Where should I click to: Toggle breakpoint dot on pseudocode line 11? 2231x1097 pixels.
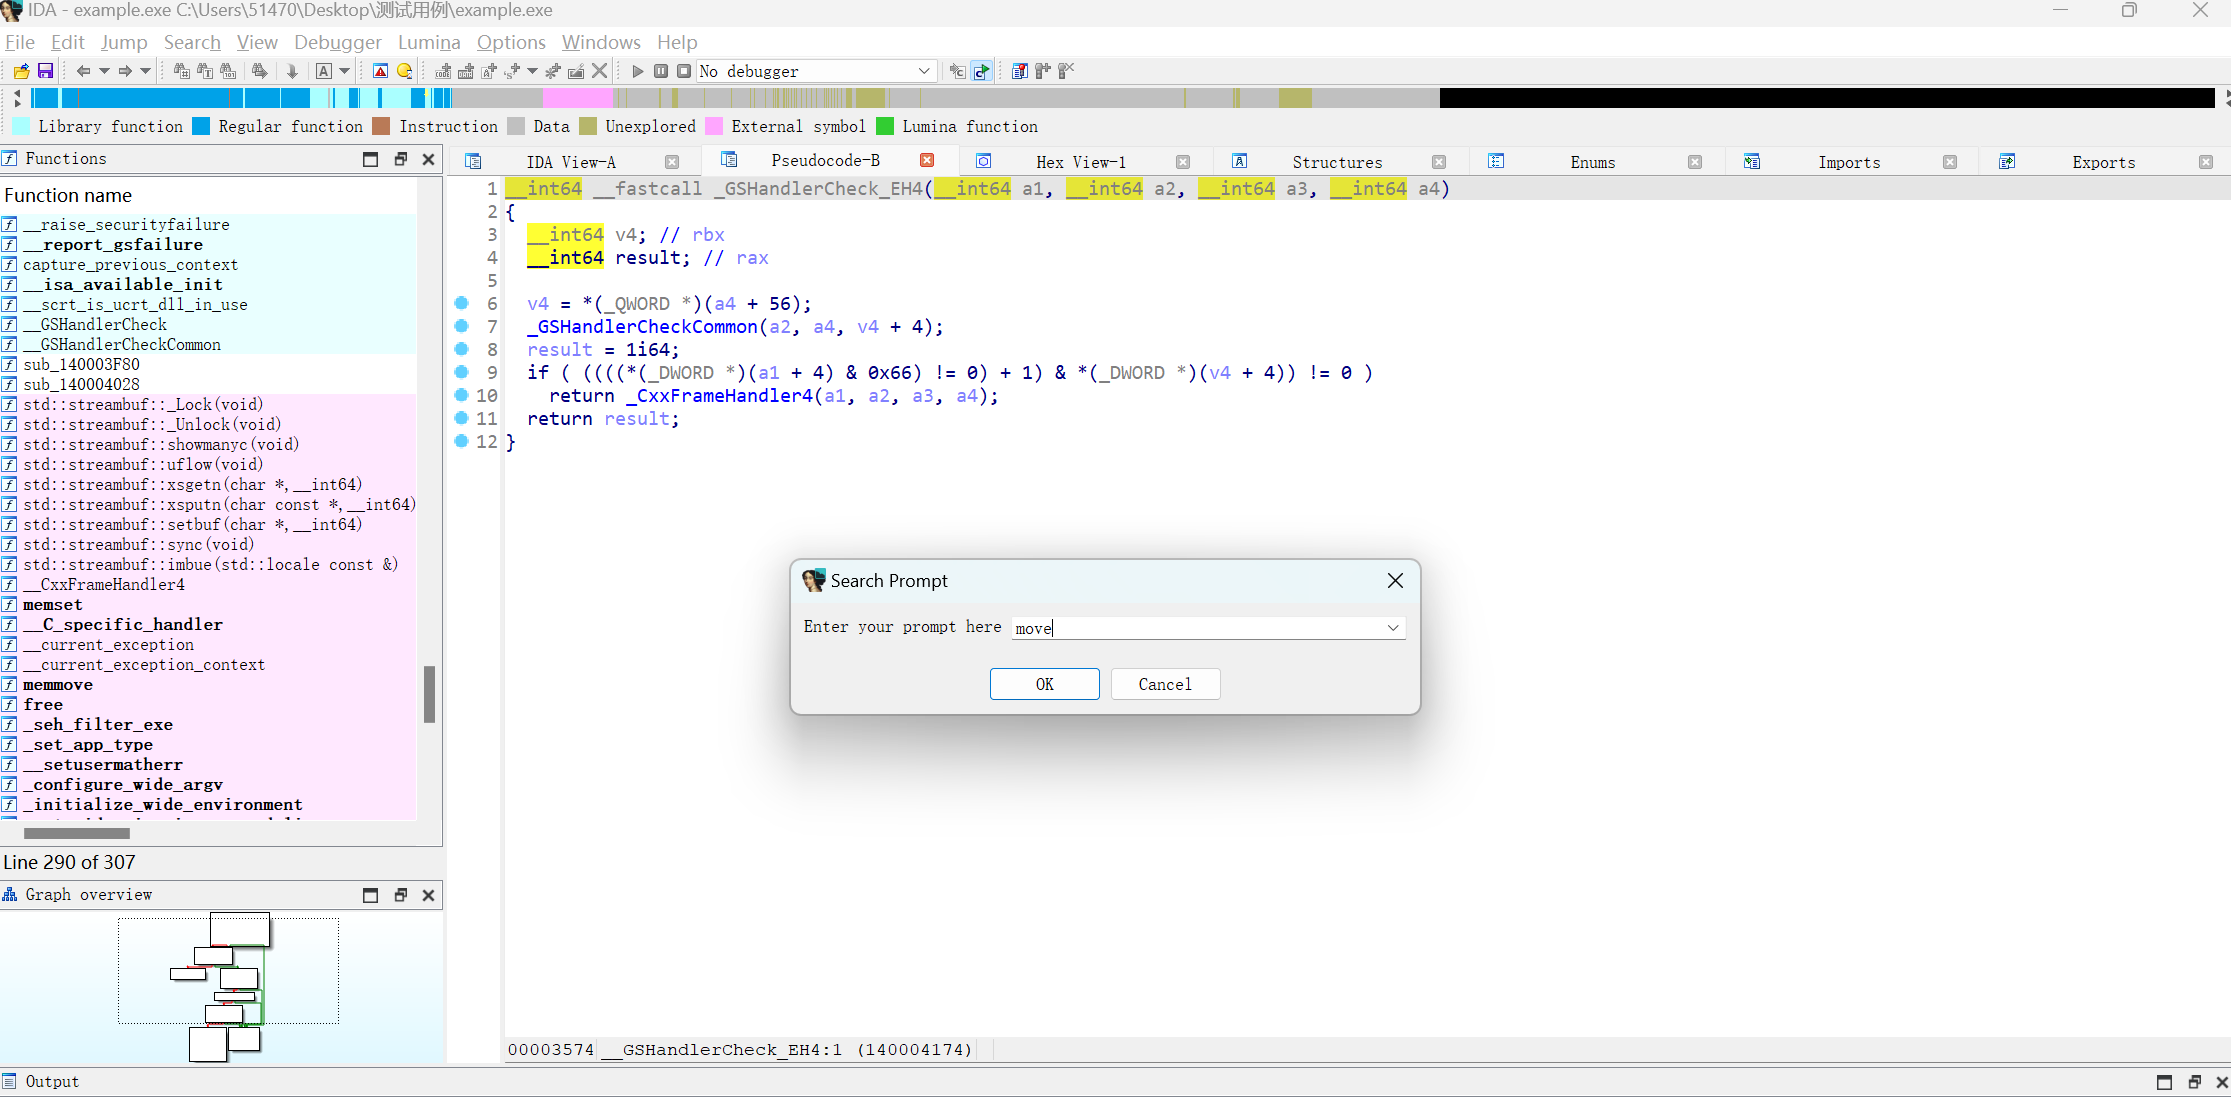(461, 418)
